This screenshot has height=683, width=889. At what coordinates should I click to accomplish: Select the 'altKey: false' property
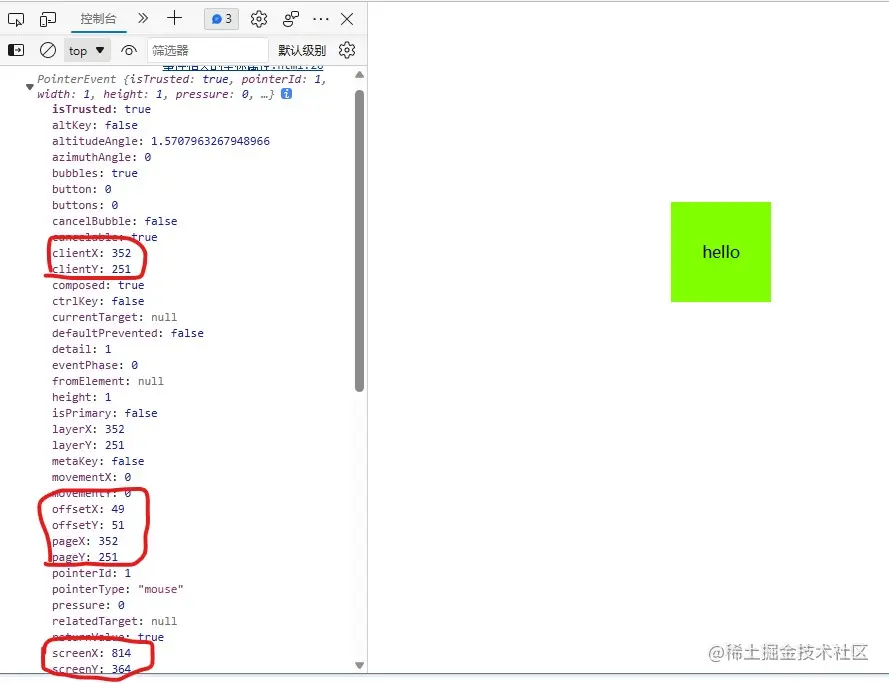tap(95, 125)
